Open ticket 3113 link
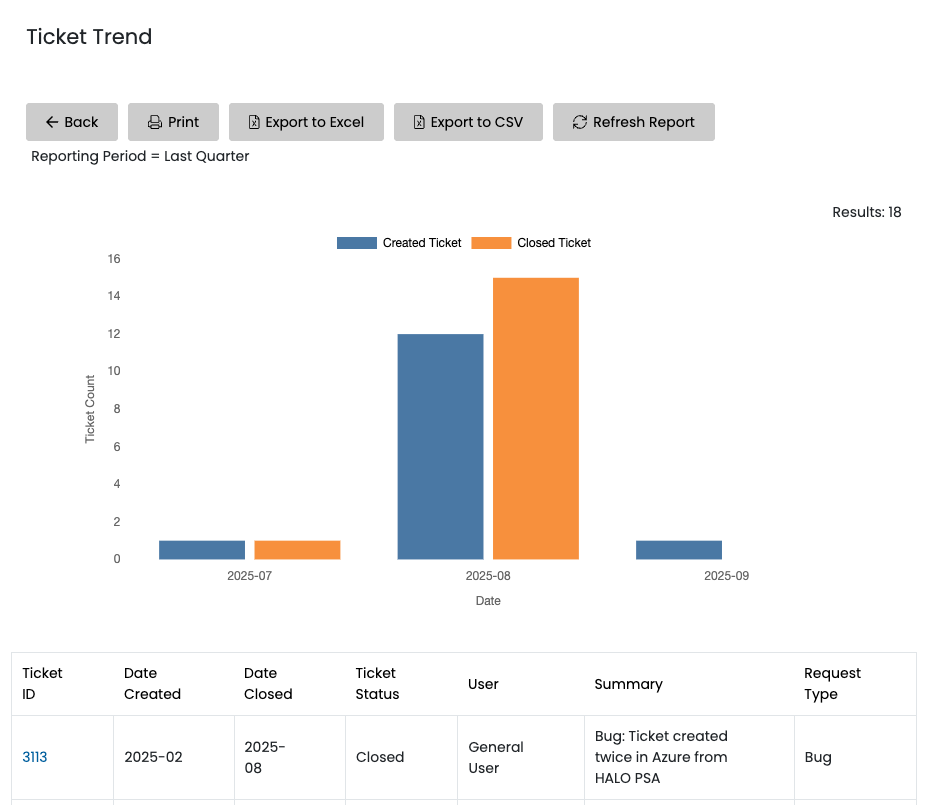 (x=34, y=757)
